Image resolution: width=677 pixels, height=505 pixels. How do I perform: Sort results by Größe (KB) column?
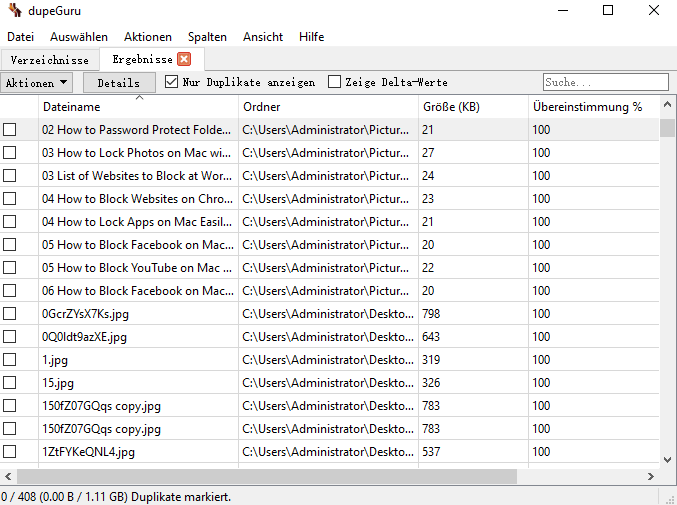[472, 107]
